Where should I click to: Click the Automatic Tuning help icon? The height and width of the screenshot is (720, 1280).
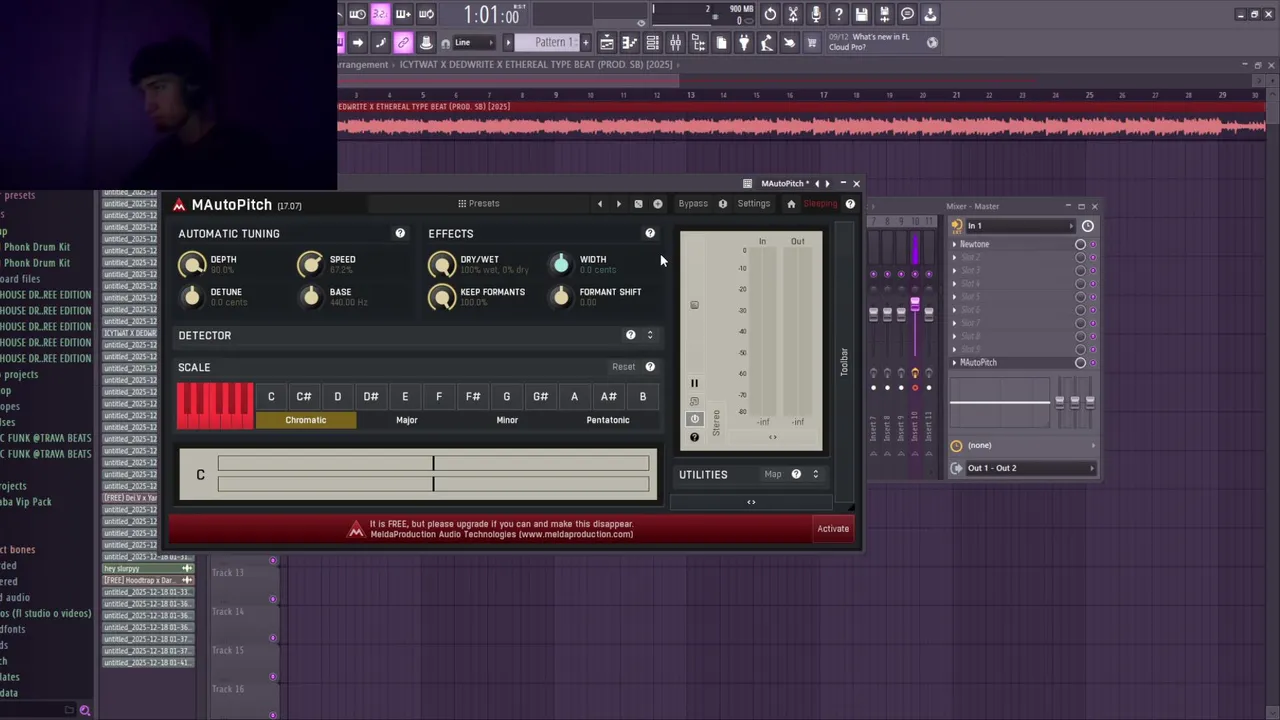click(x=400, y=233)
